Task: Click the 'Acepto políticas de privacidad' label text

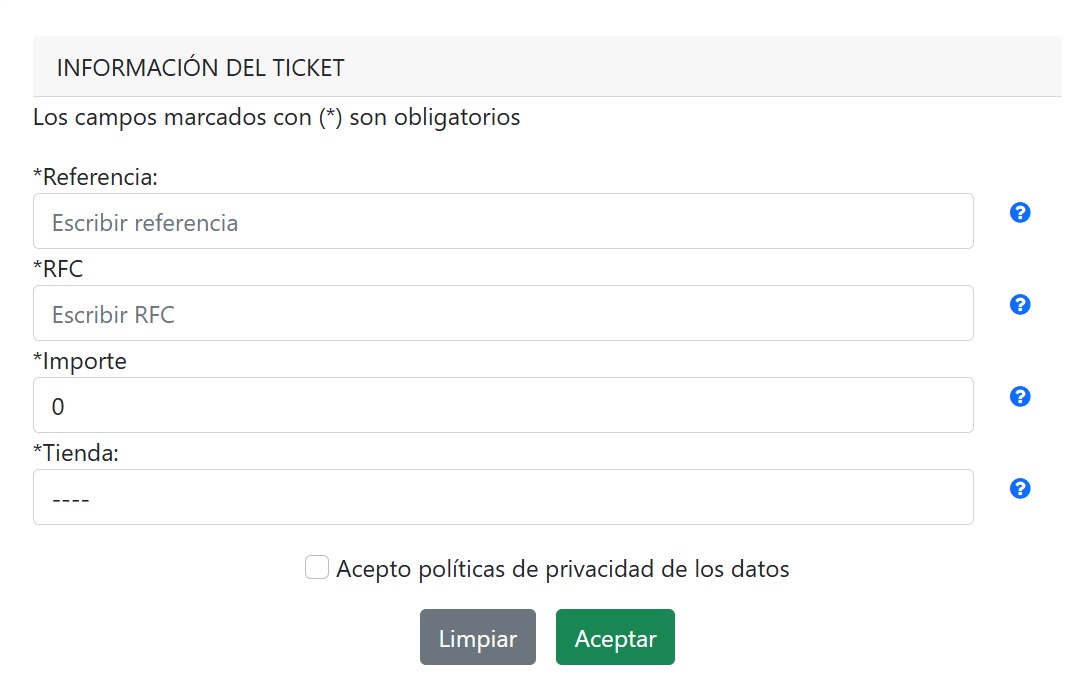Action: pyautogui.click(x=563, y=569)
